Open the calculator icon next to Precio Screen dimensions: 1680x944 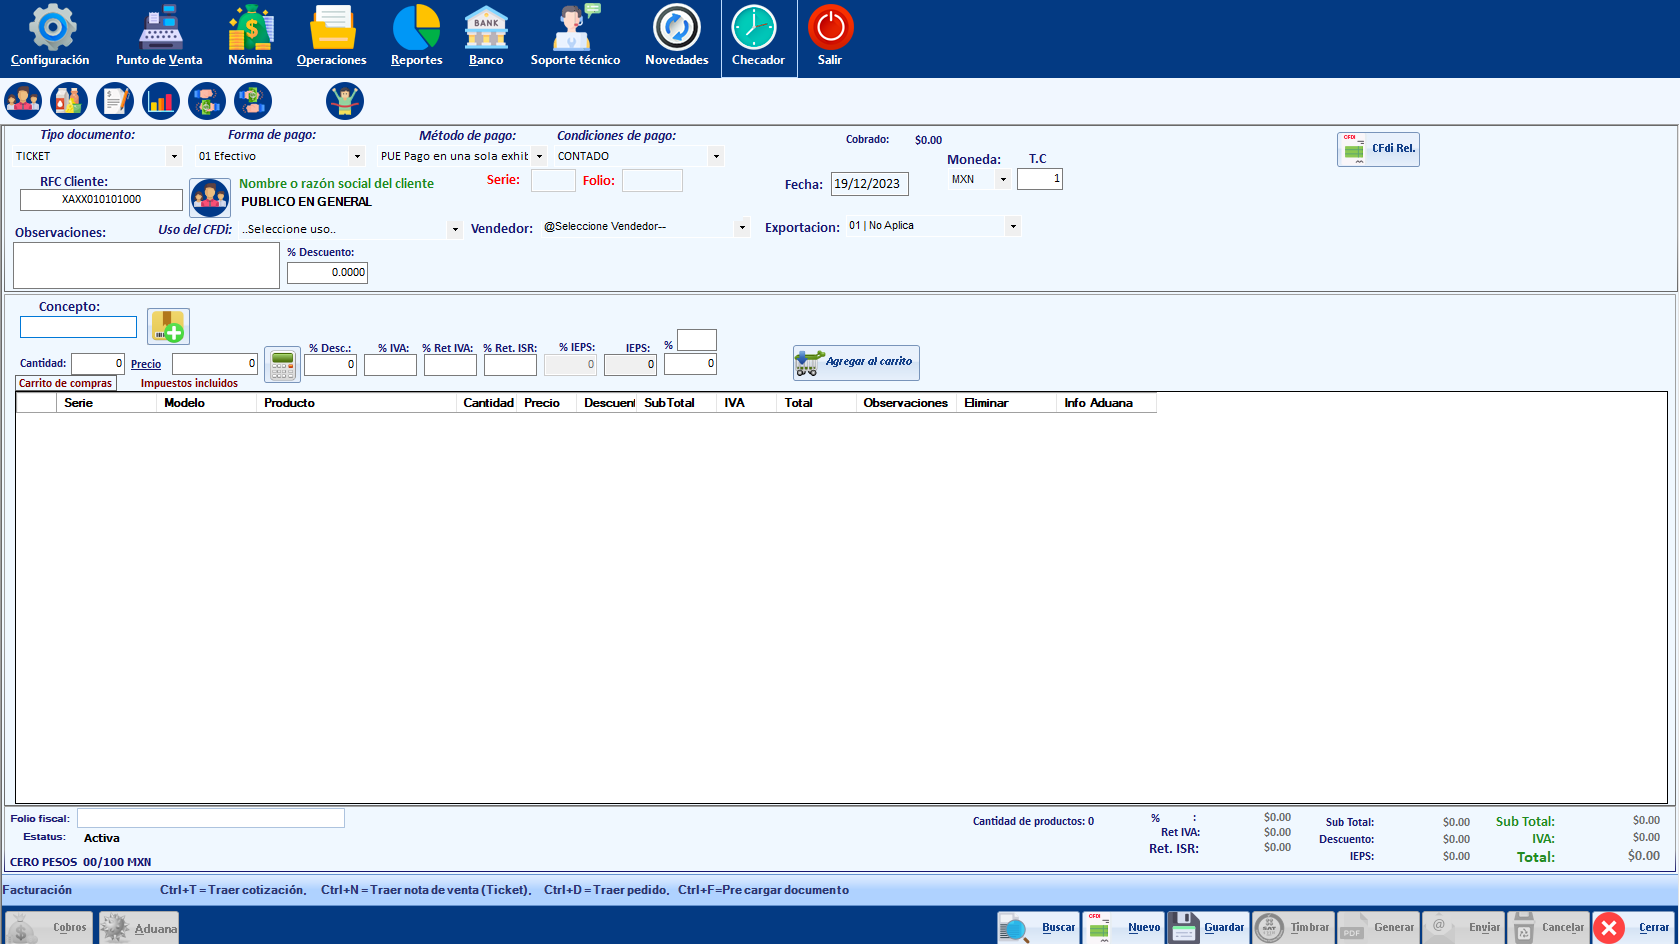click(x=282, y=365)
